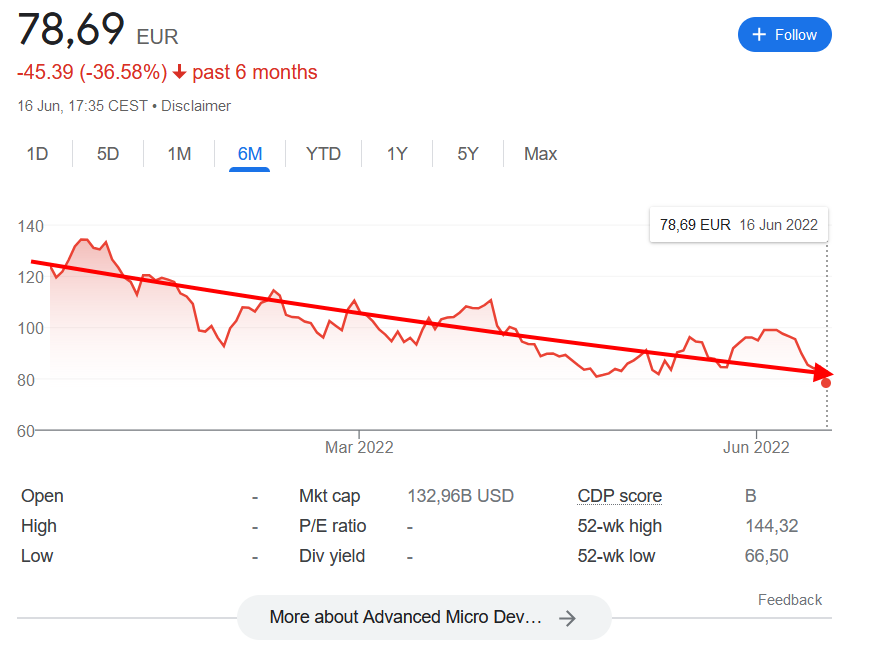Switch chart to YTD range
This screenshot has height=664, width=876.
point(323,154)
